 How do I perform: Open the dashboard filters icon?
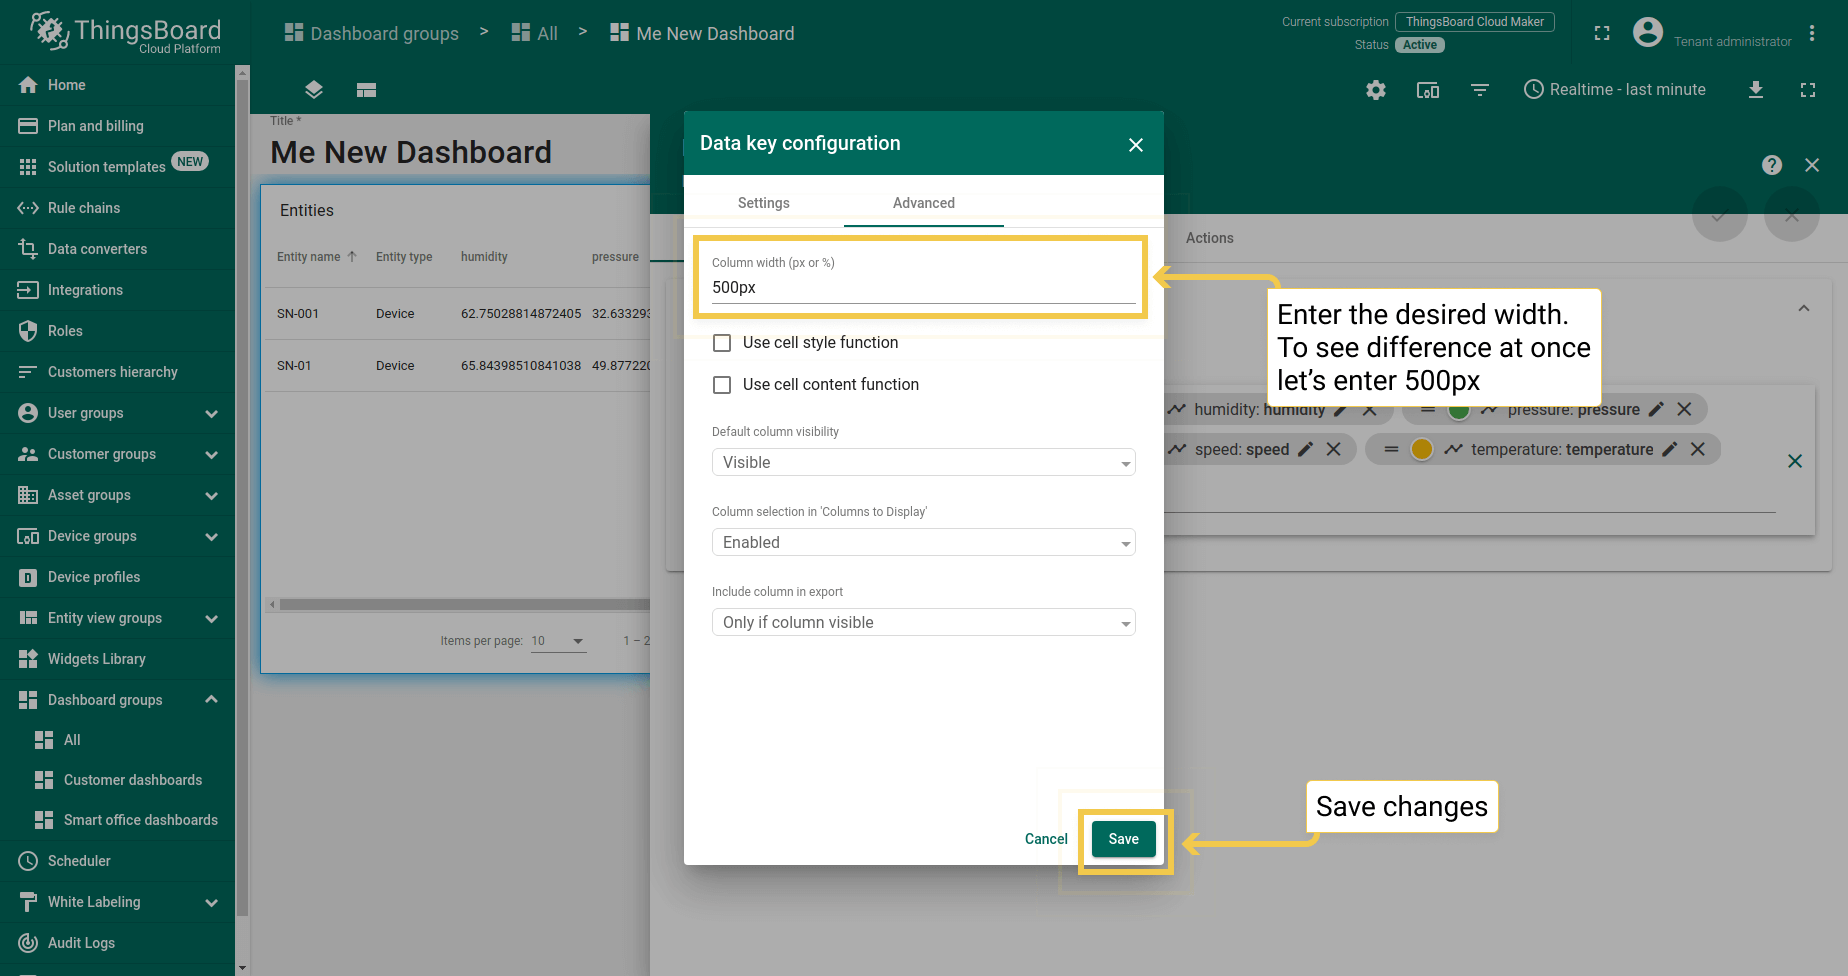tap(1480, 90)
